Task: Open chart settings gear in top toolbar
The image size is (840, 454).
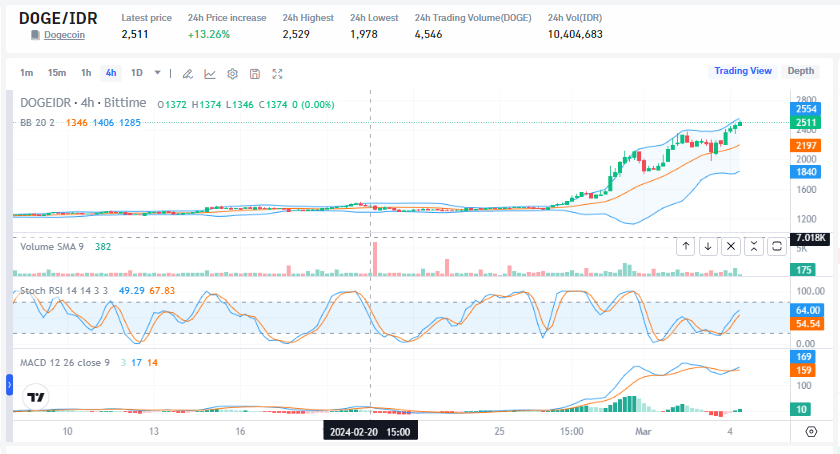Action: click(x=232, y=73)
